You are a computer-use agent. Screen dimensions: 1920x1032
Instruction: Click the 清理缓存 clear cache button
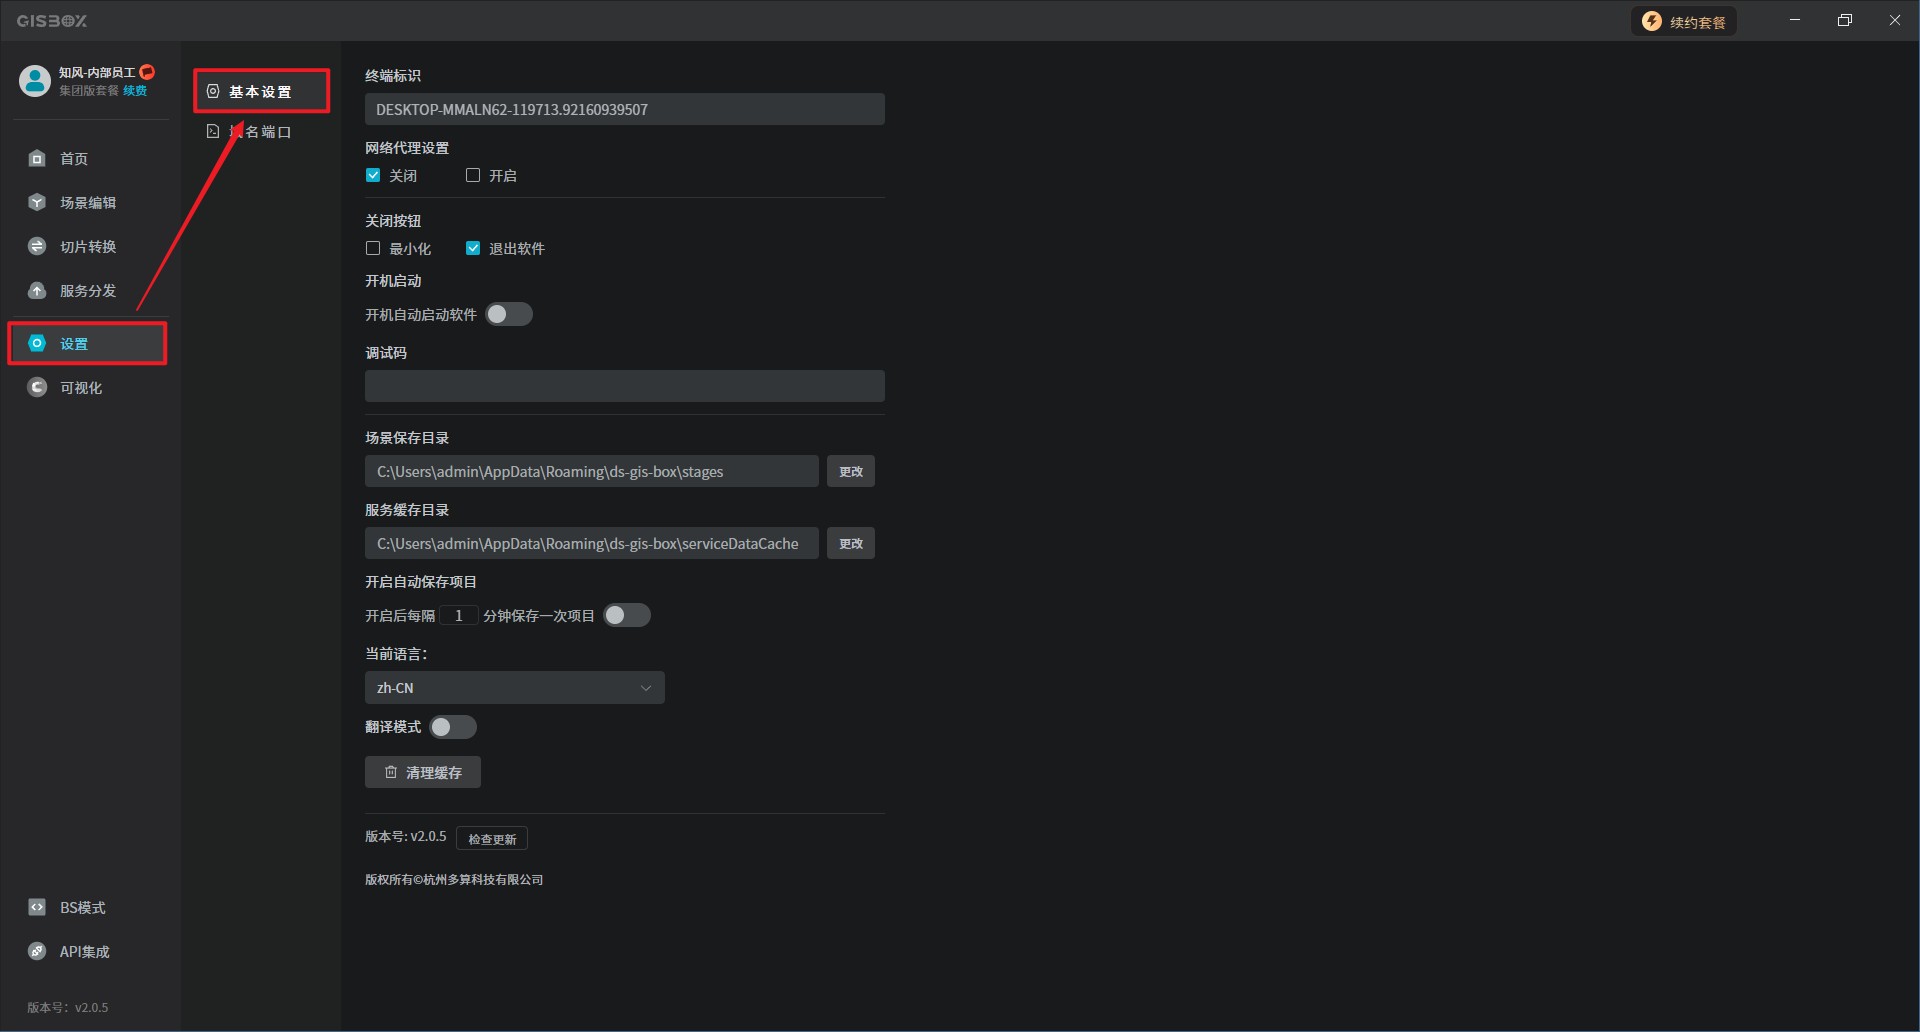click(x=422, y=772)
